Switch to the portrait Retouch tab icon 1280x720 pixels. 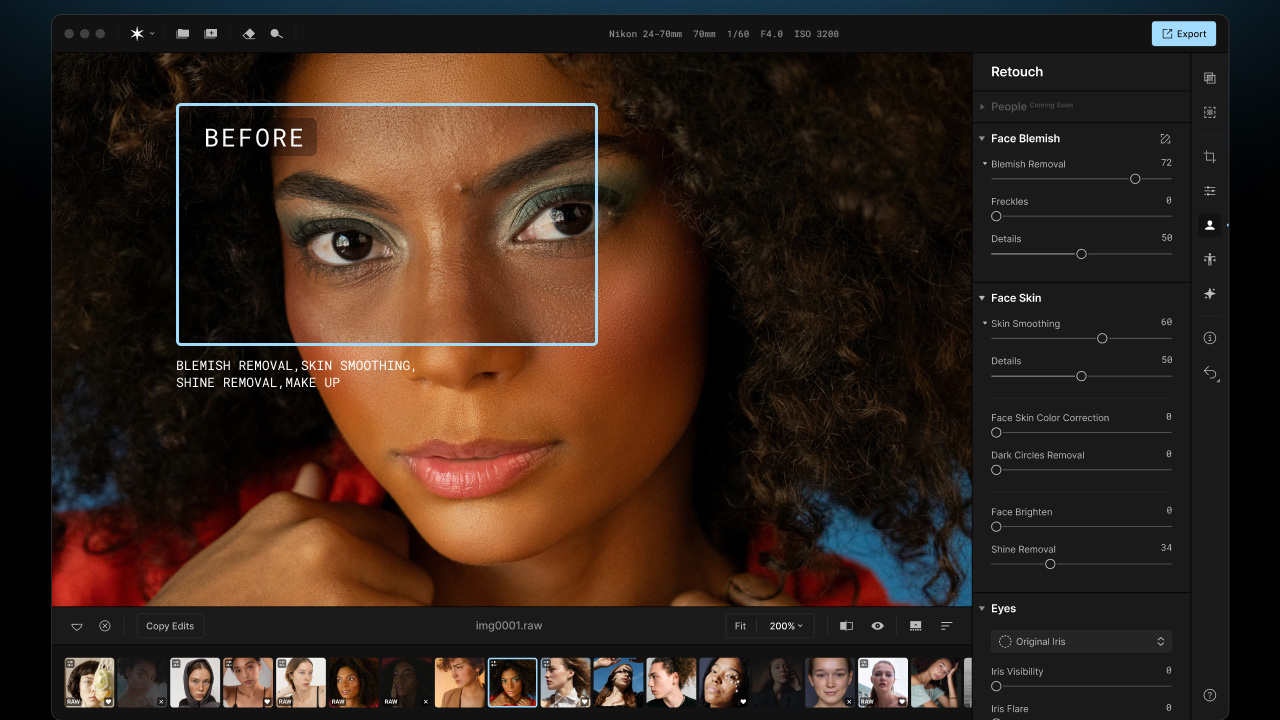(1209, 225)
